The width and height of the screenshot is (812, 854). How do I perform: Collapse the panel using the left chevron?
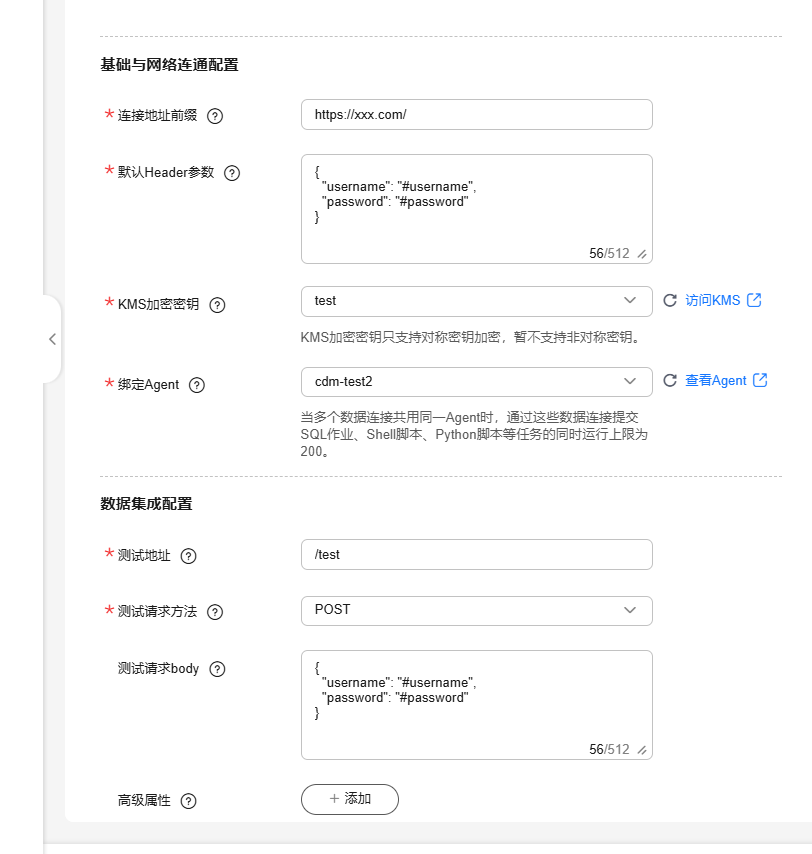click(52, 339)
